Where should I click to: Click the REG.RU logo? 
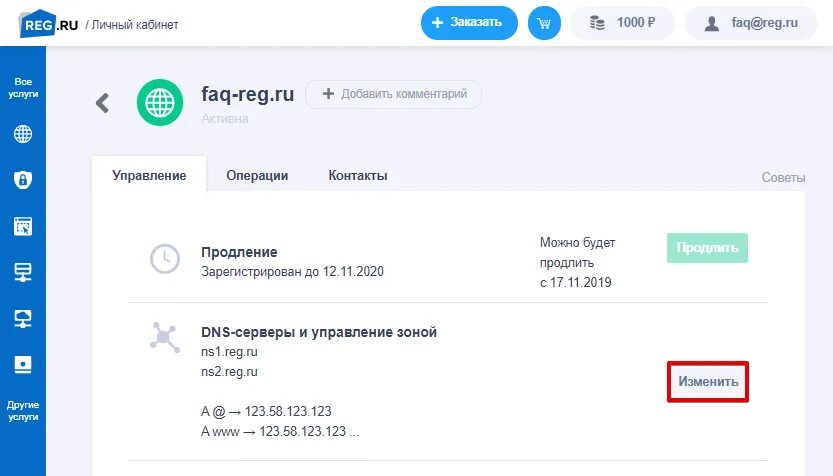49,22
